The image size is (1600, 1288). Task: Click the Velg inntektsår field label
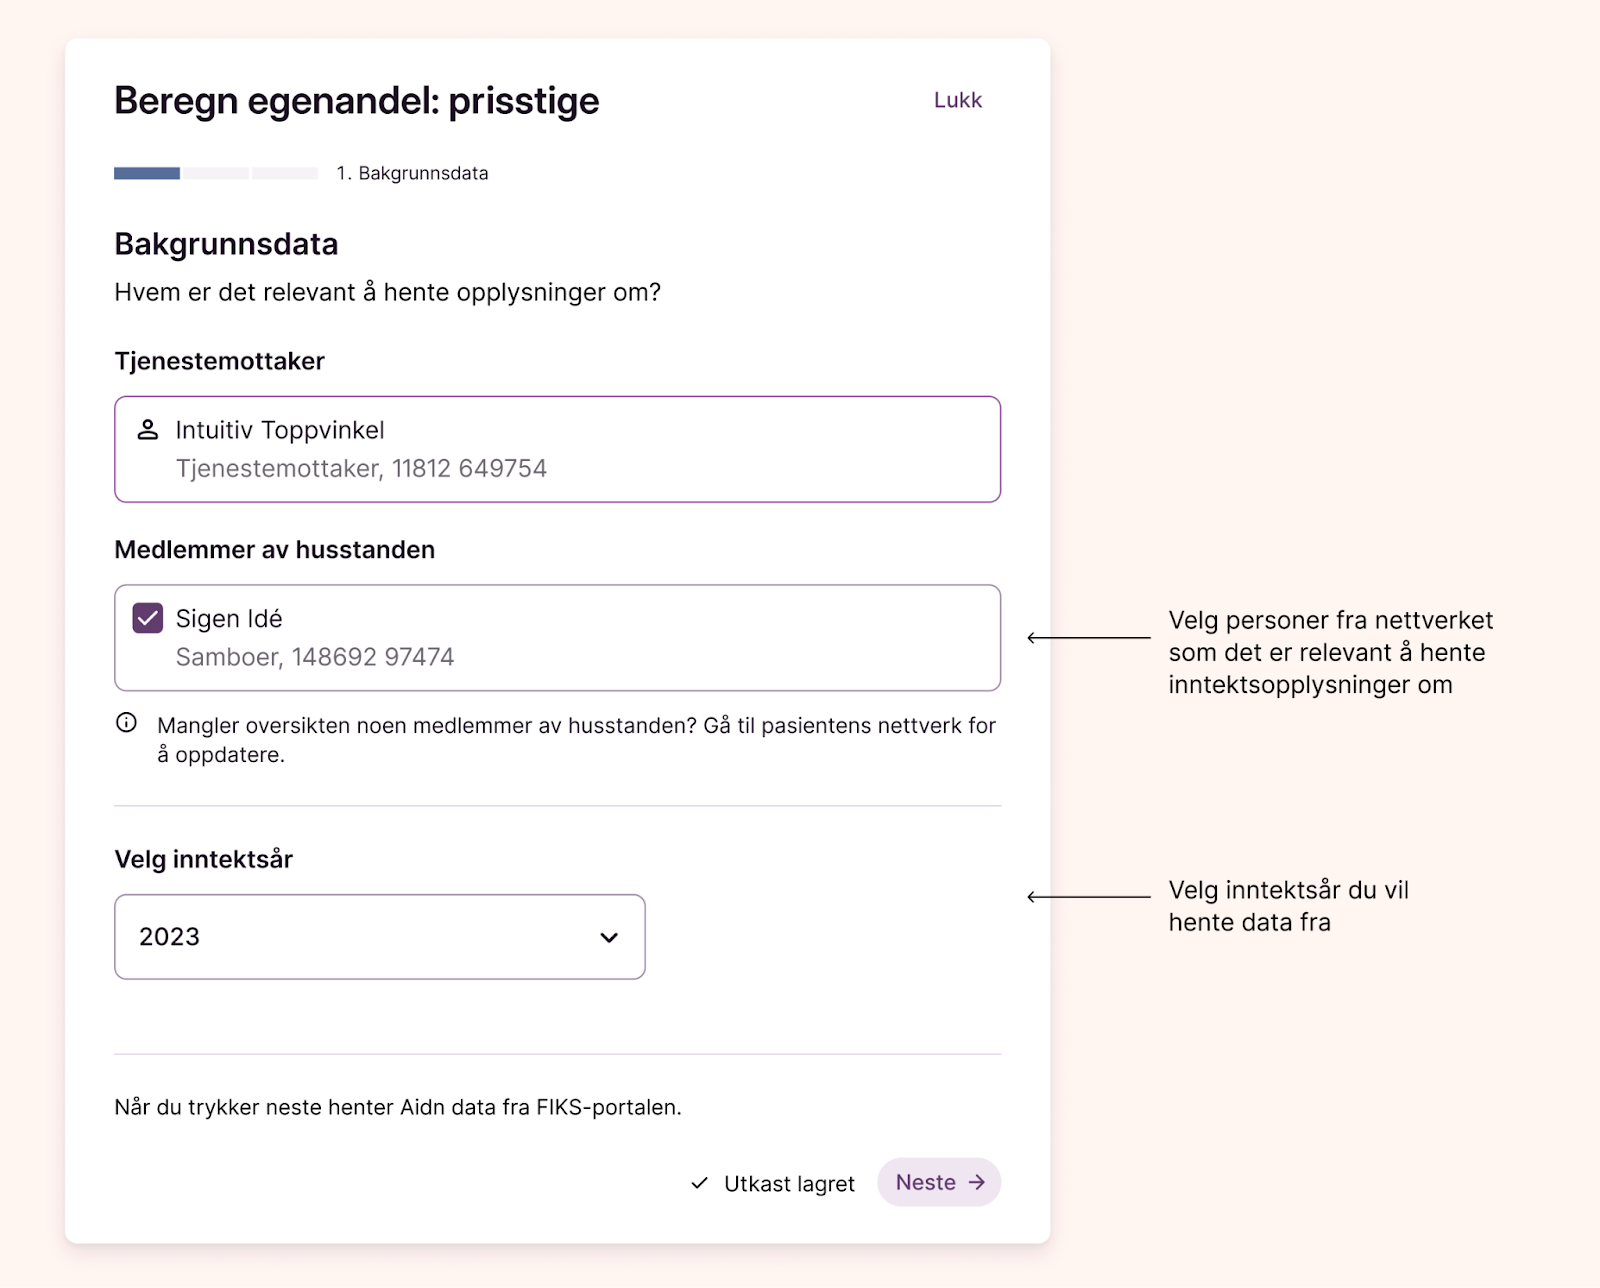click(x=204, y=859)
